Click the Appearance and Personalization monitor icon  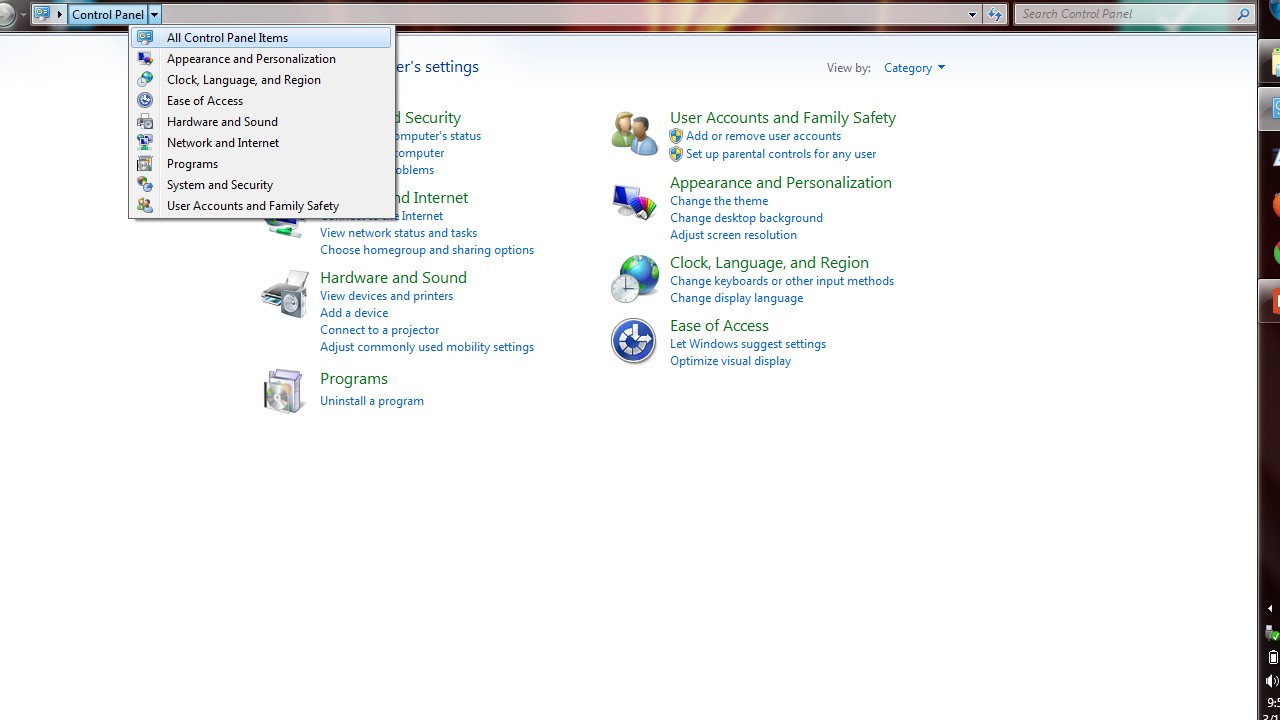634,201
